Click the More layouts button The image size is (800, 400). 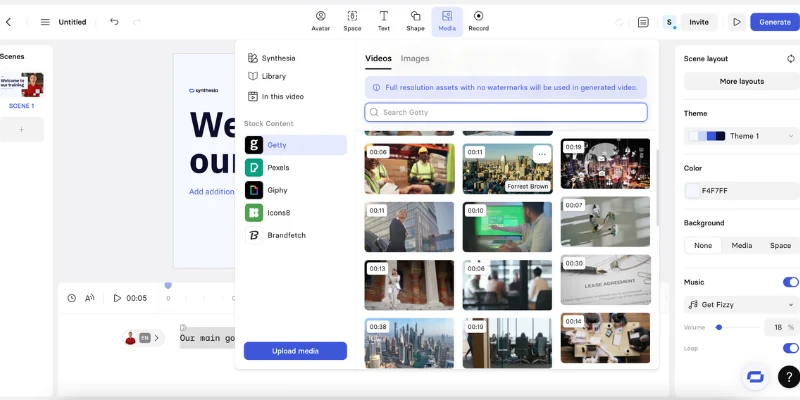click(742, 81)
